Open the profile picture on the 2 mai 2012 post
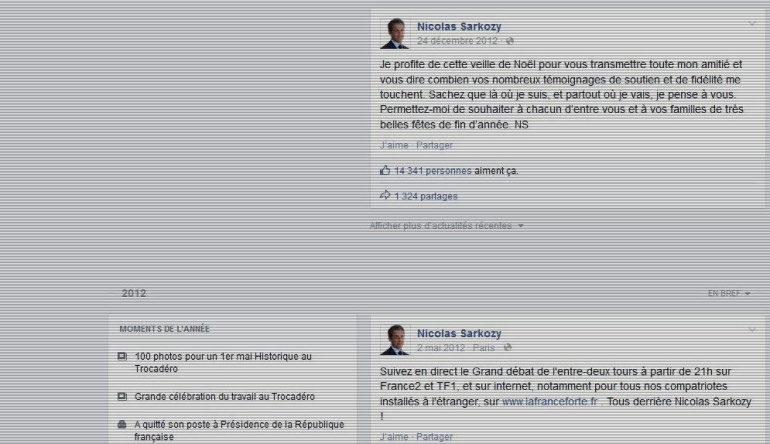This screenshot has width=770, height=444. [395, 340]
